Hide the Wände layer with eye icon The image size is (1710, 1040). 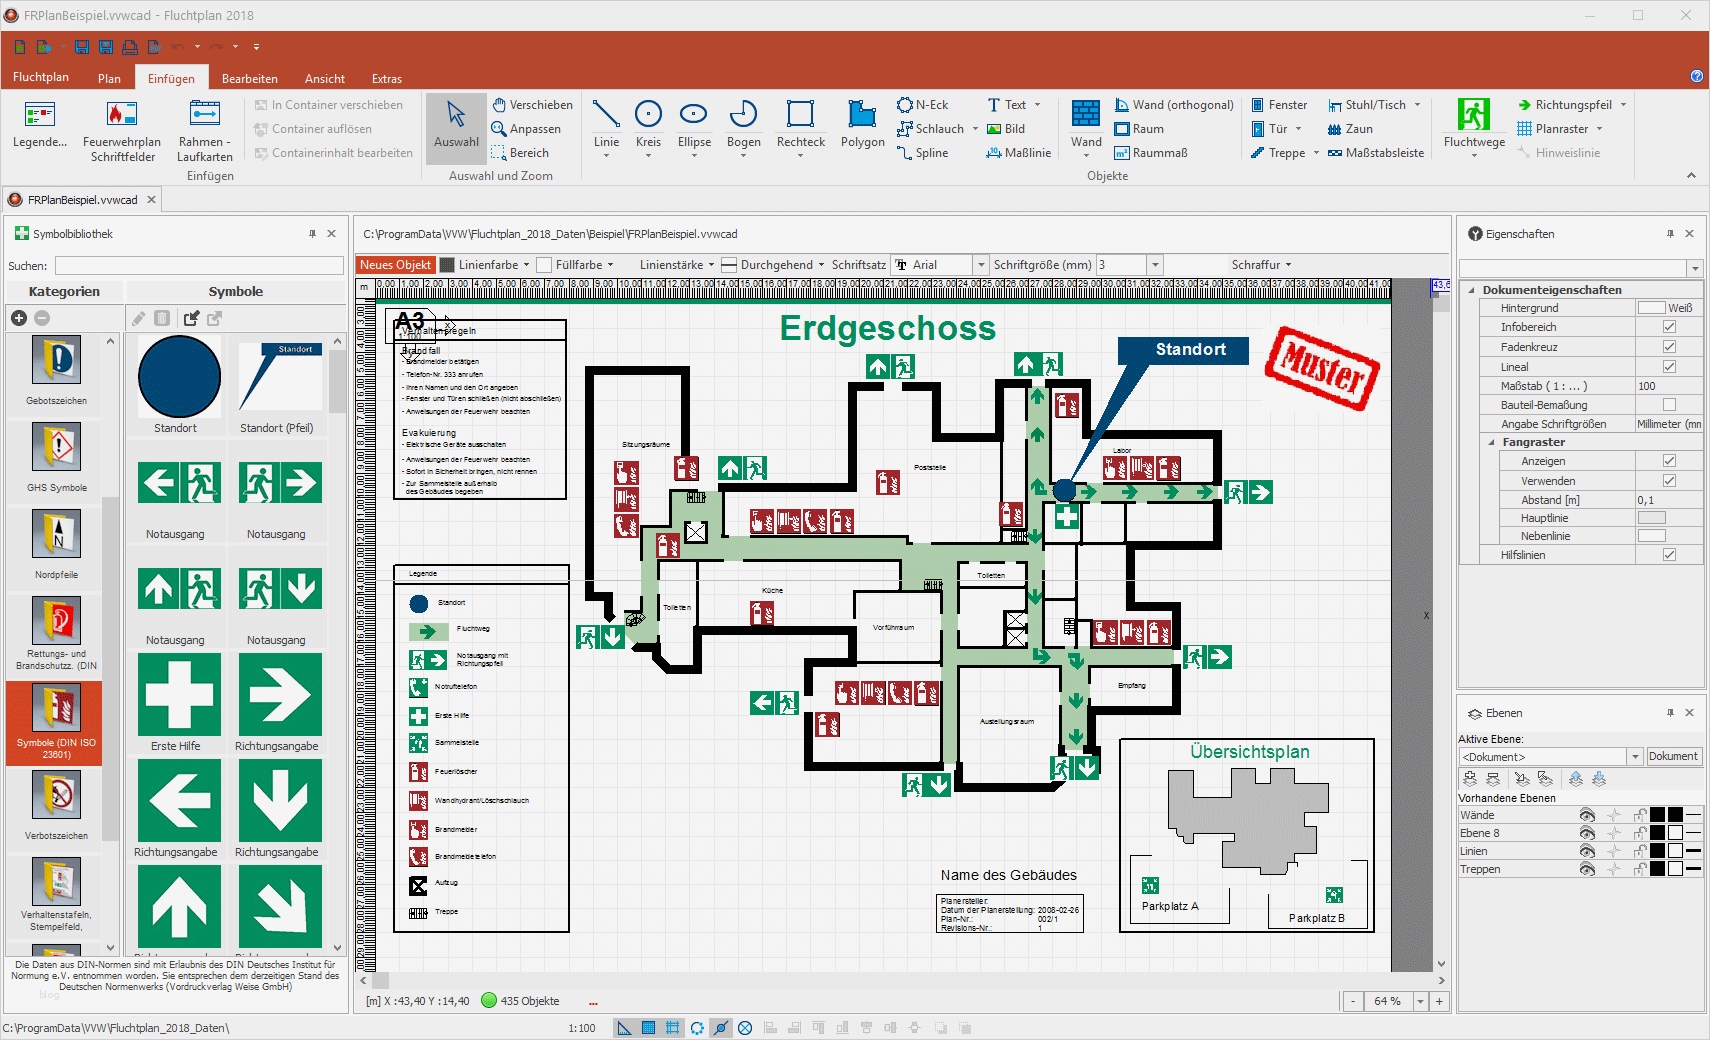click(x=1586, y=815)
